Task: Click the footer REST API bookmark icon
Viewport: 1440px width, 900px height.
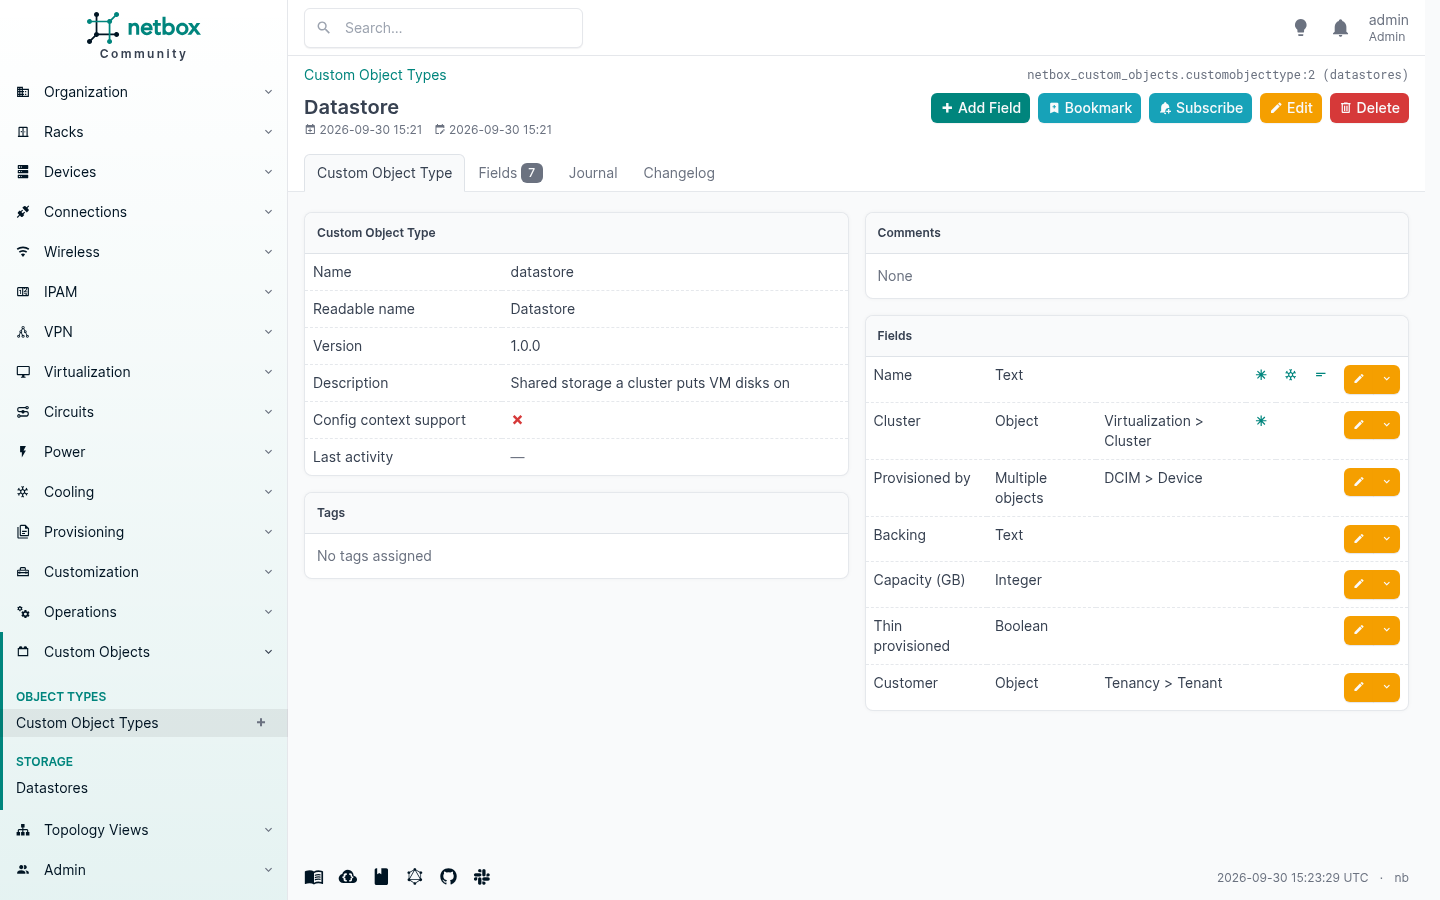Action: pyautogui.click(x=381, y=877)
